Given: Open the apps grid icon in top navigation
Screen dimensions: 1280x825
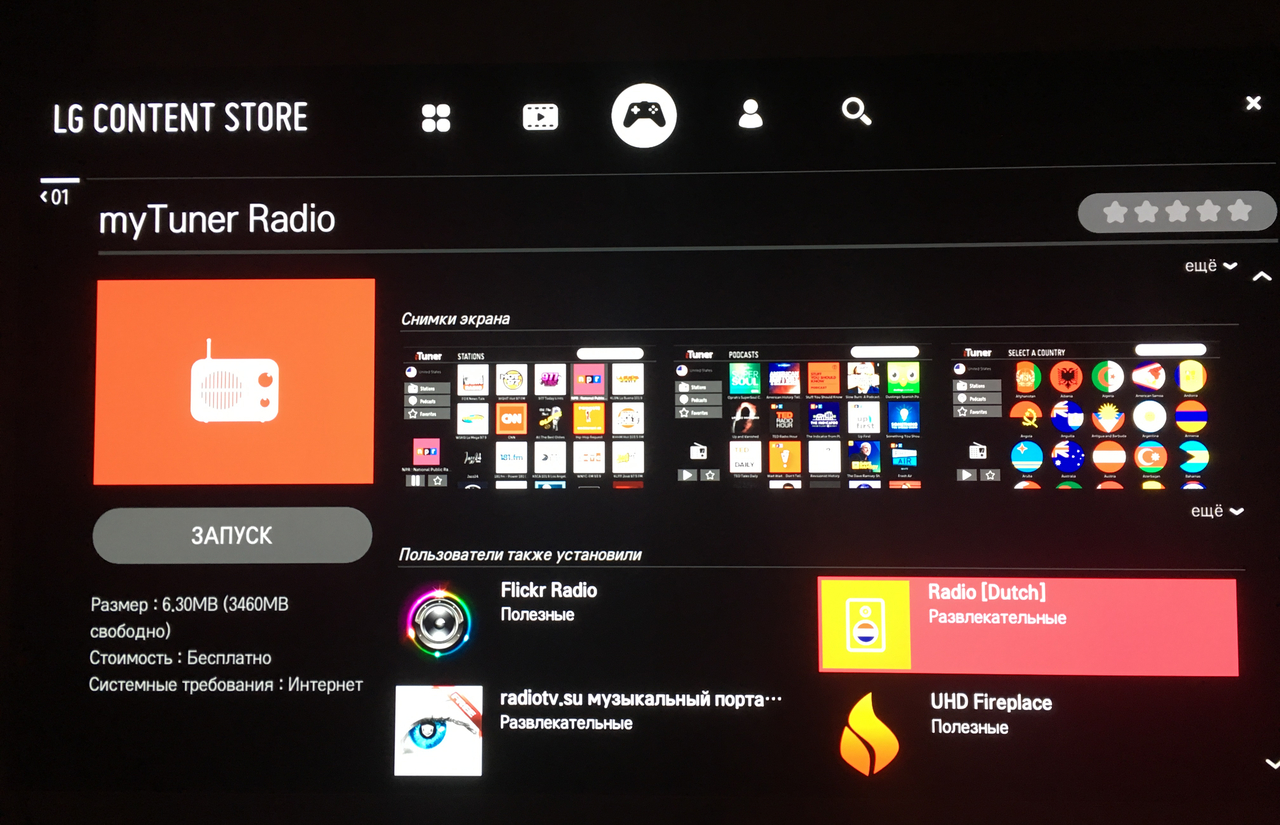Looking at the screenshot, I should pos(436,117).
